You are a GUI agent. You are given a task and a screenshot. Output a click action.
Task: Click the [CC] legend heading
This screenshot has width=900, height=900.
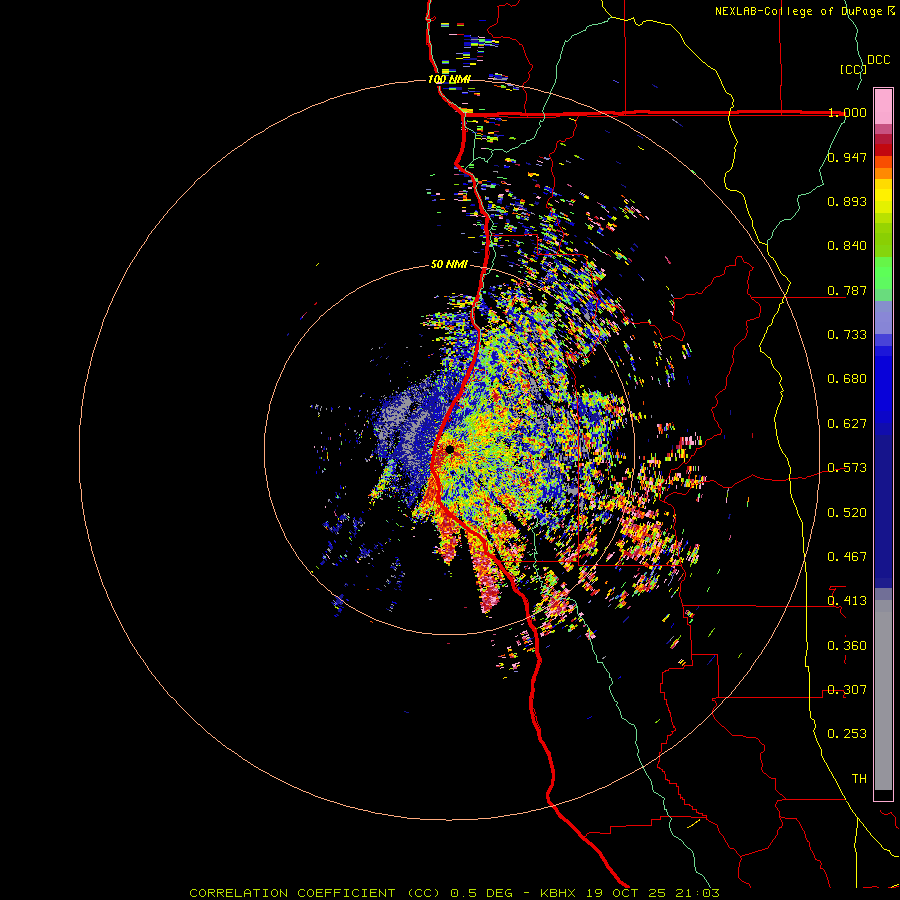coord(853,69)
